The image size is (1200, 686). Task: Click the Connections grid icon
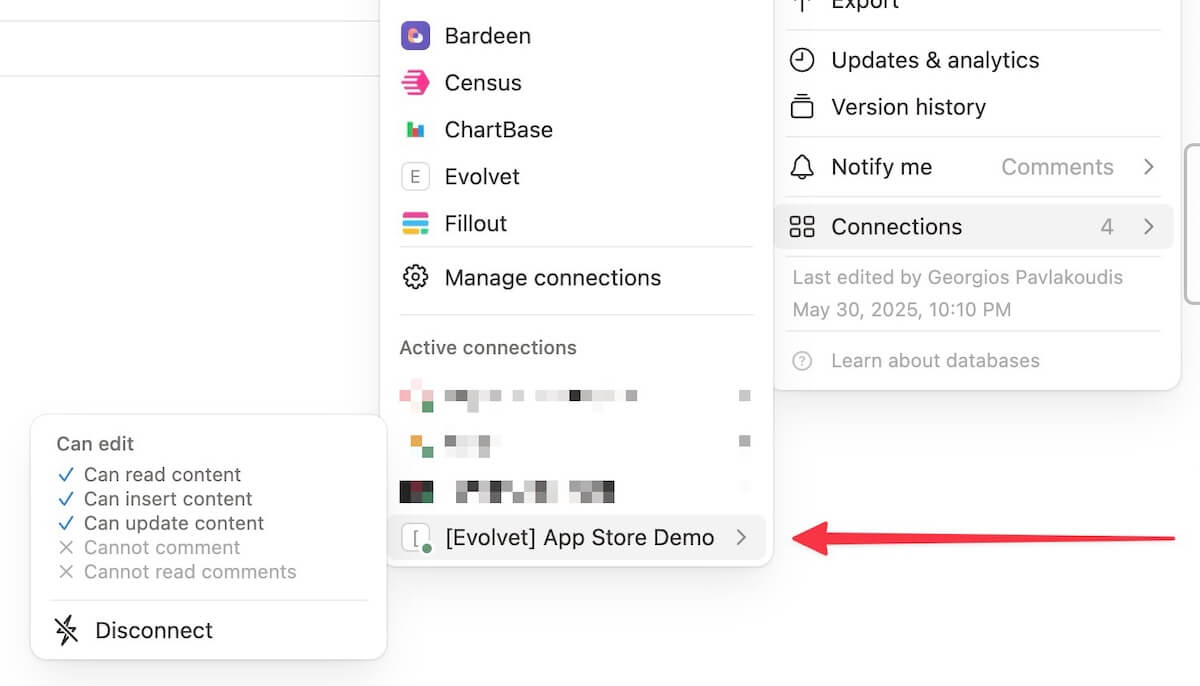coord(802,227)
